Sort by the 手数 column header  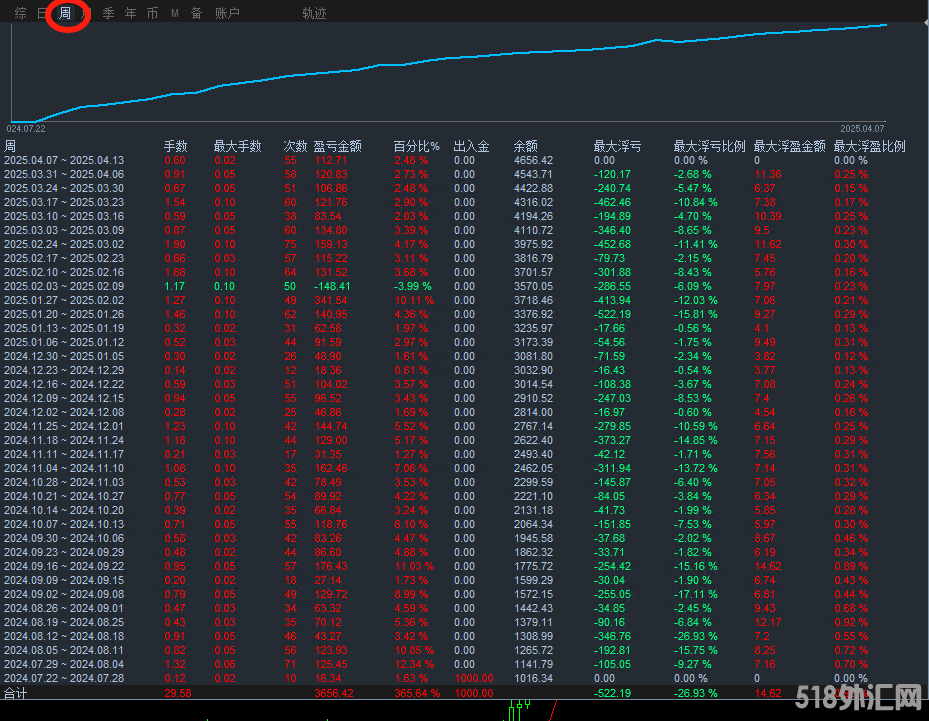point(175,146)
